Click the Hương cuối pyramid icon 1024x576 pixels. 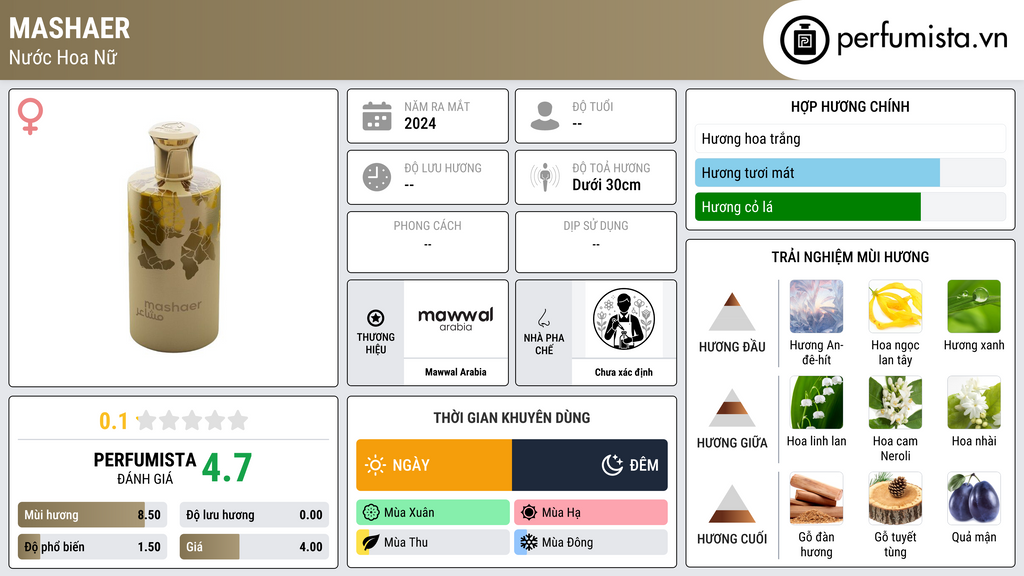pos(732,504)
